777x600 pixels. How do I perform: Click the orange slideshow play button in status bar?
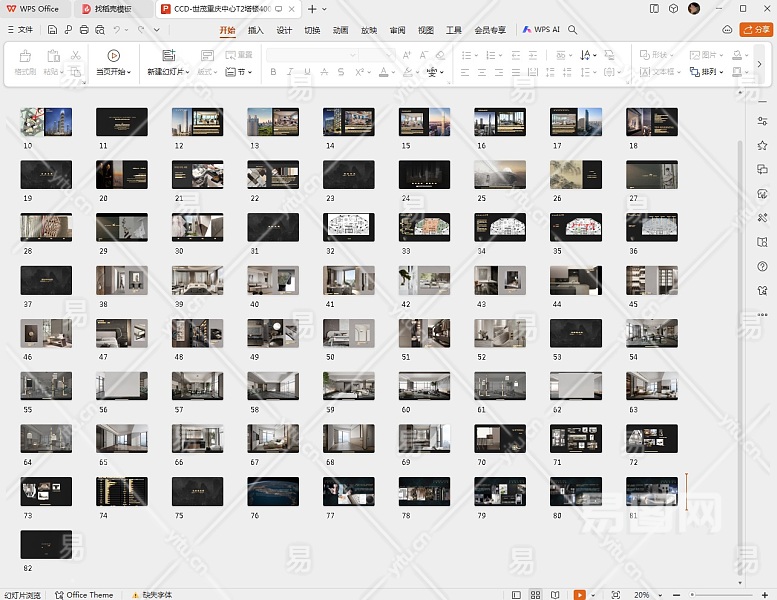pyautogui.click(x=580, y=594)
